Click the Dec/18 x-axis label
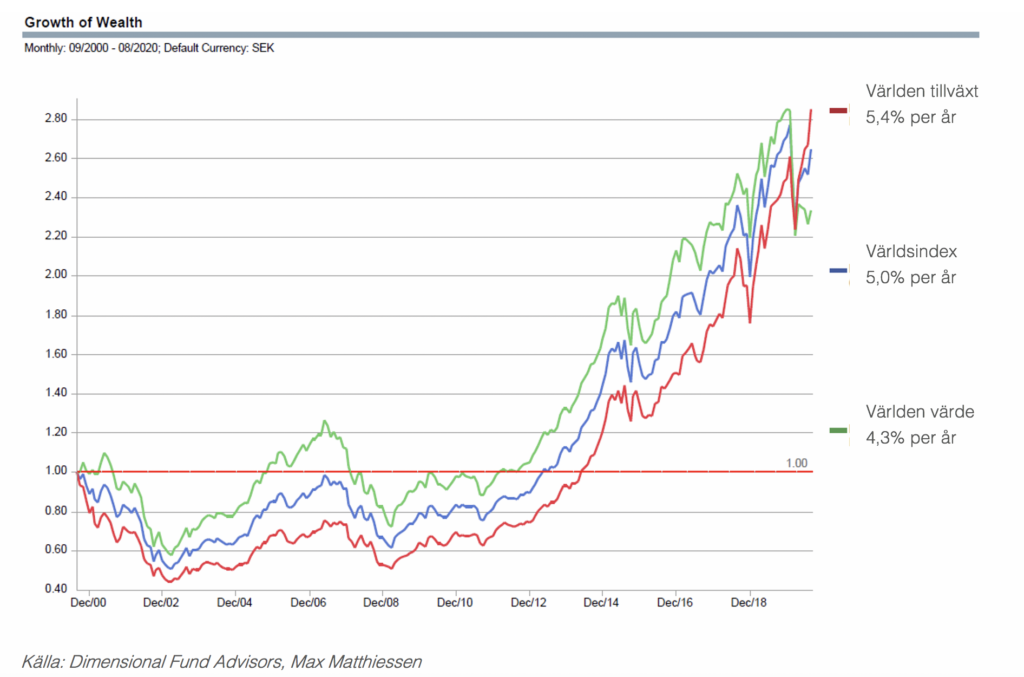The width and height of the screenshot is (1024, 677). point(748,603)
